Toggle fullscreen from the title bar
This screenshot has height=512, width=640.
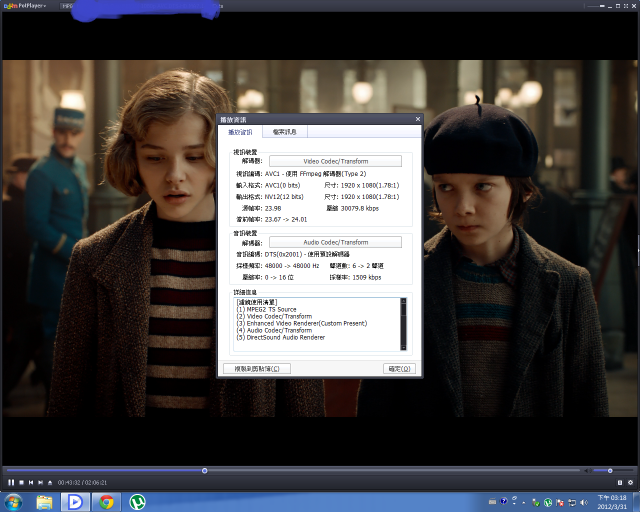coord(626,6)
